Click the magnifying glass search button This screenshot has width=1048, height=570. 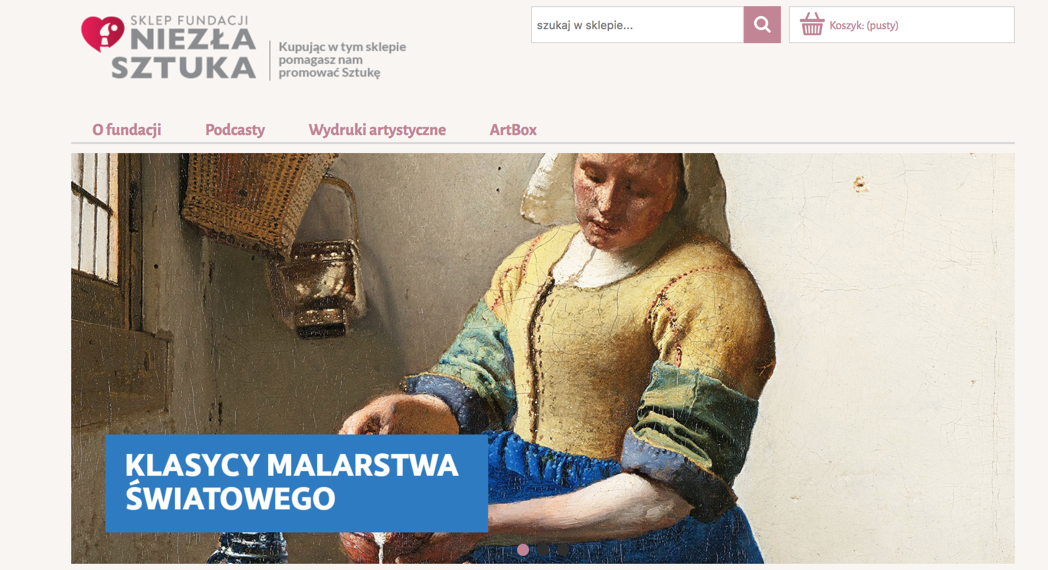point(762,25)
